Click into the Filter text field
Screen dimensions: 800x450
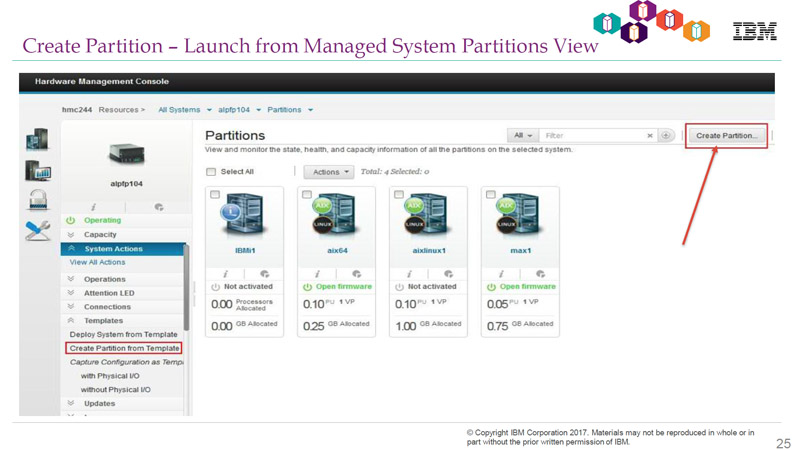pyautogui.click(x=593, y=136)
